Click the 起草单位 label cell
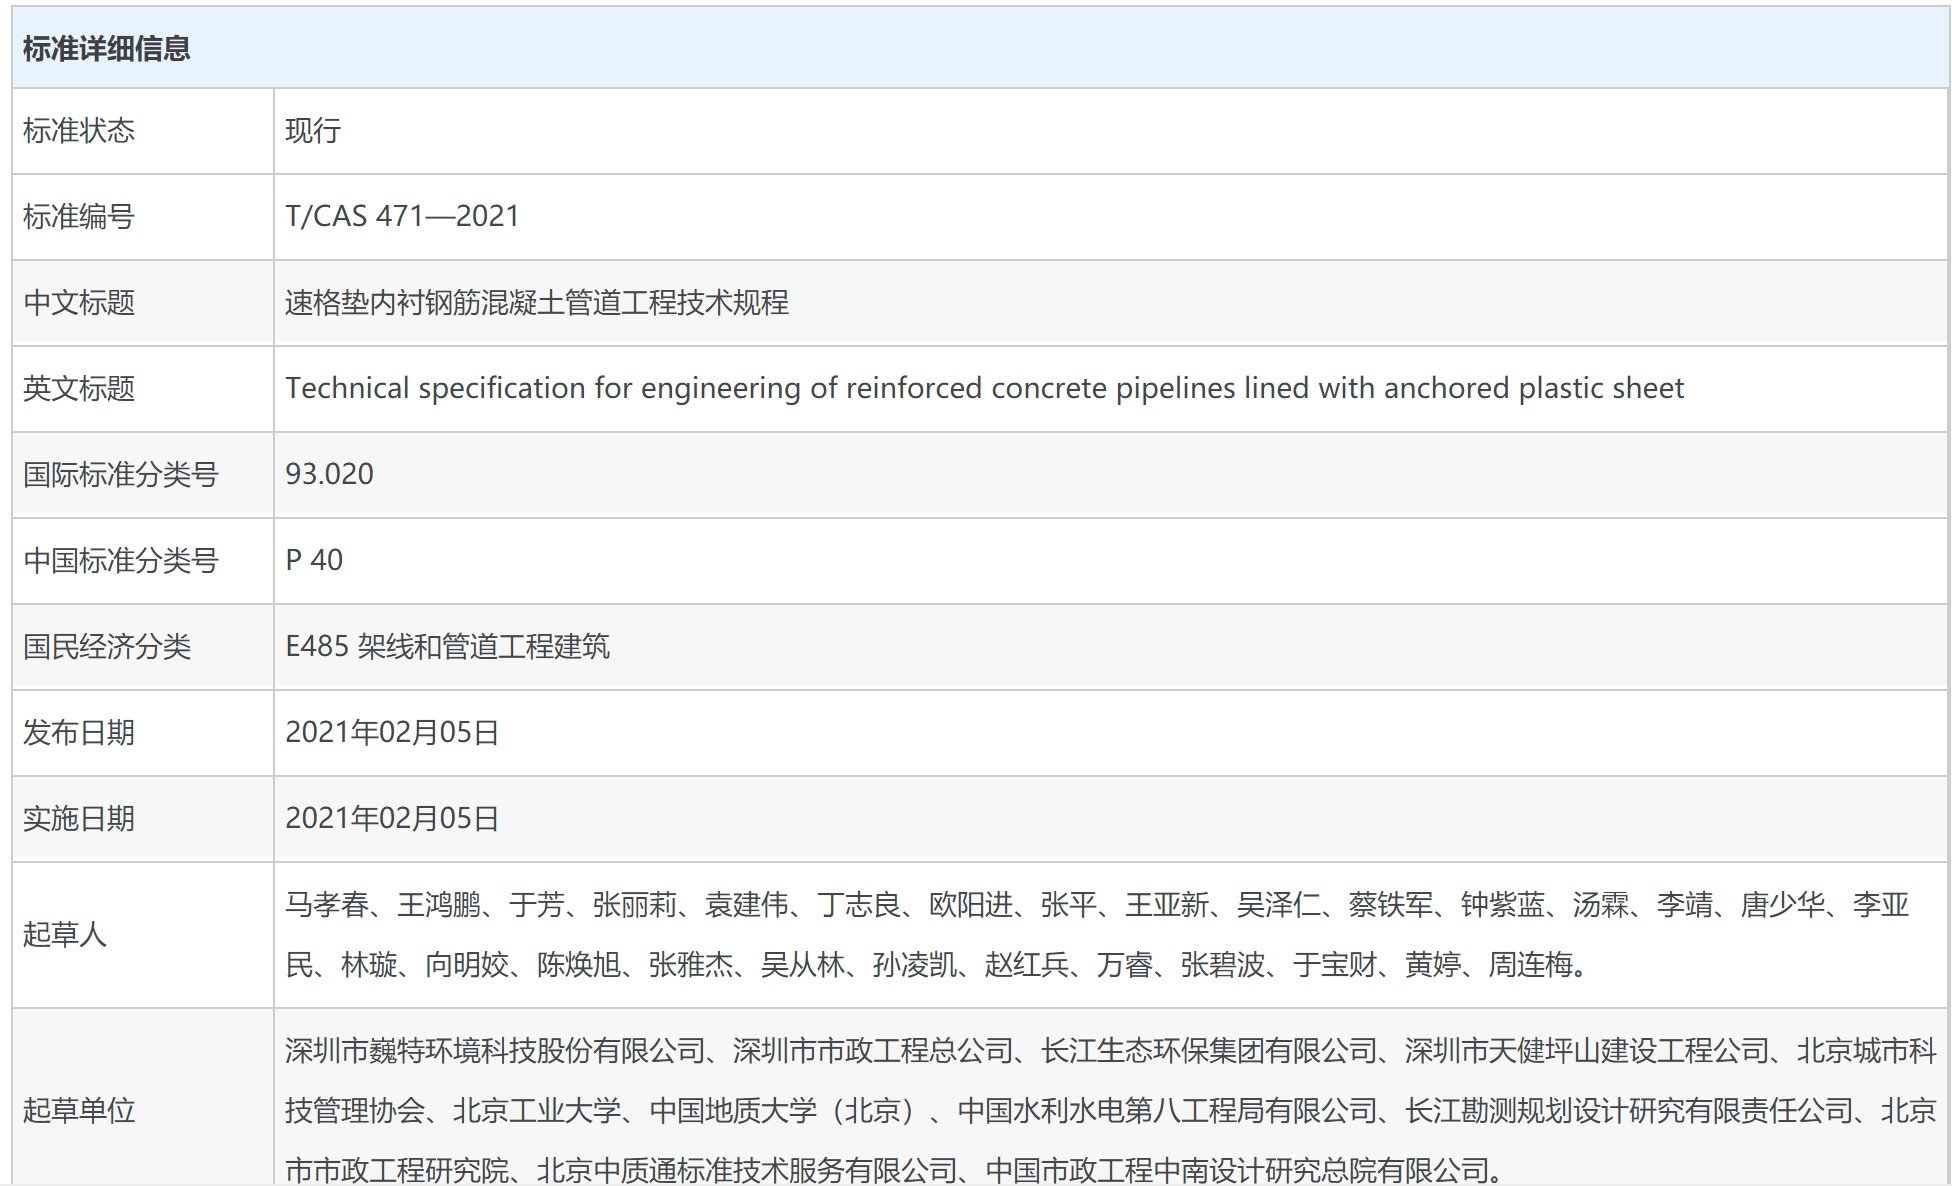 pos(78,1110)
